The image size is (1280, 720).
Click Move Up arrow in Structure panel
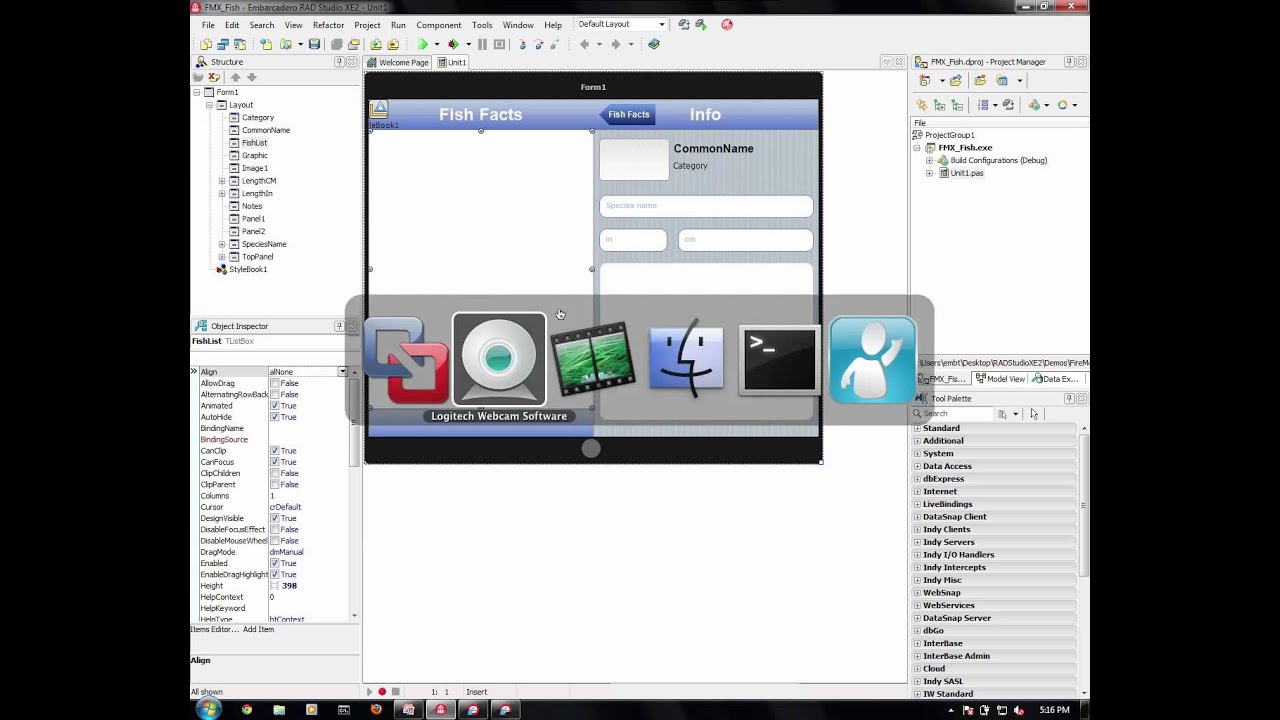236,77
